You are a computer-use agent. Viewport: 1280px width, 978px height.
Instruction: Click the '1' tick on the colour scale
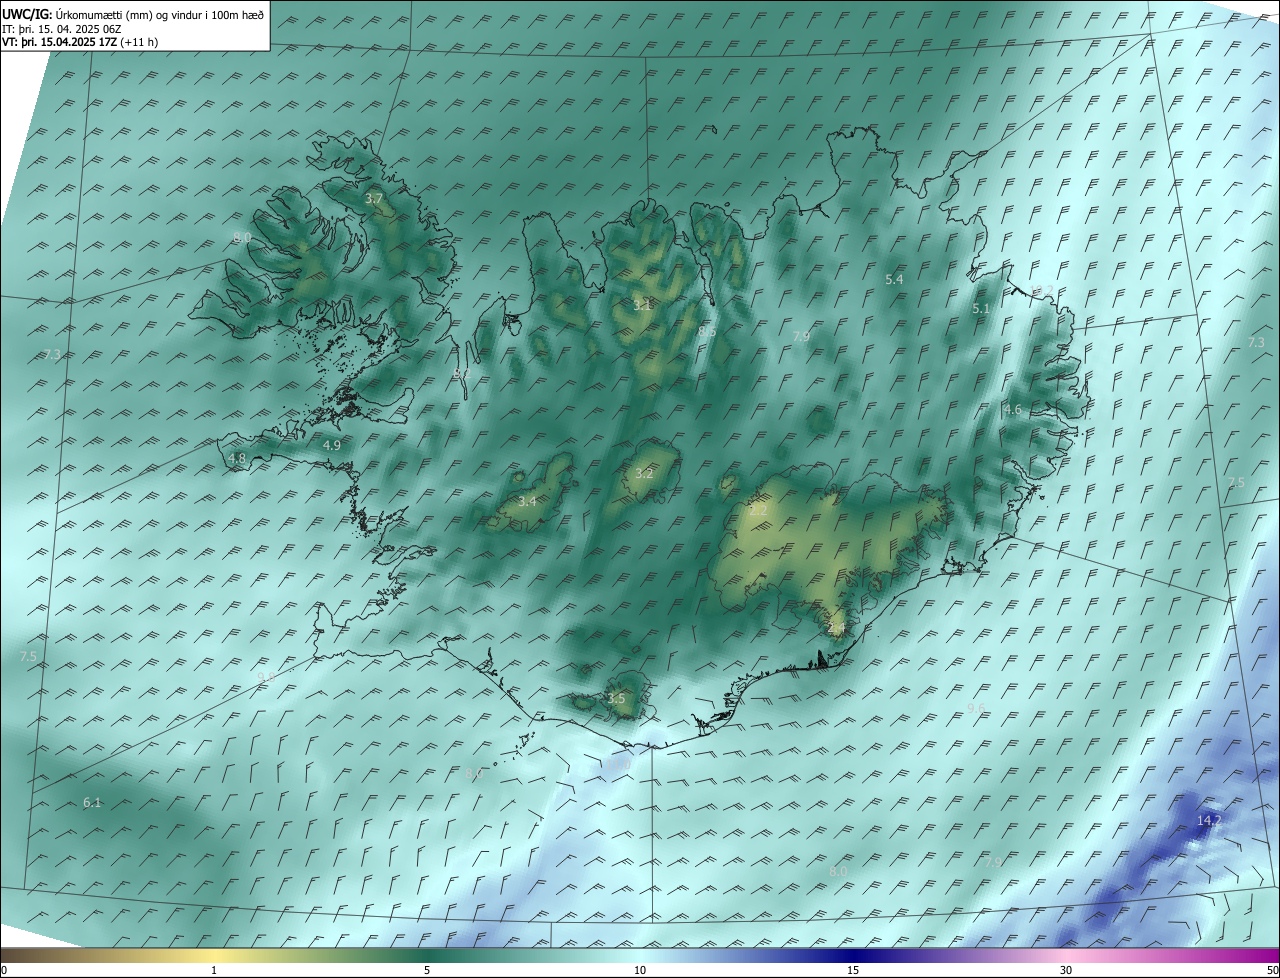(214, 971)
